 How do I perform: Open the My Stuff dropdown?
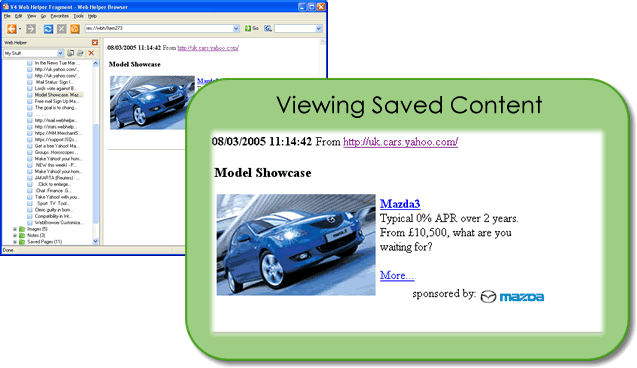point(61,53)
